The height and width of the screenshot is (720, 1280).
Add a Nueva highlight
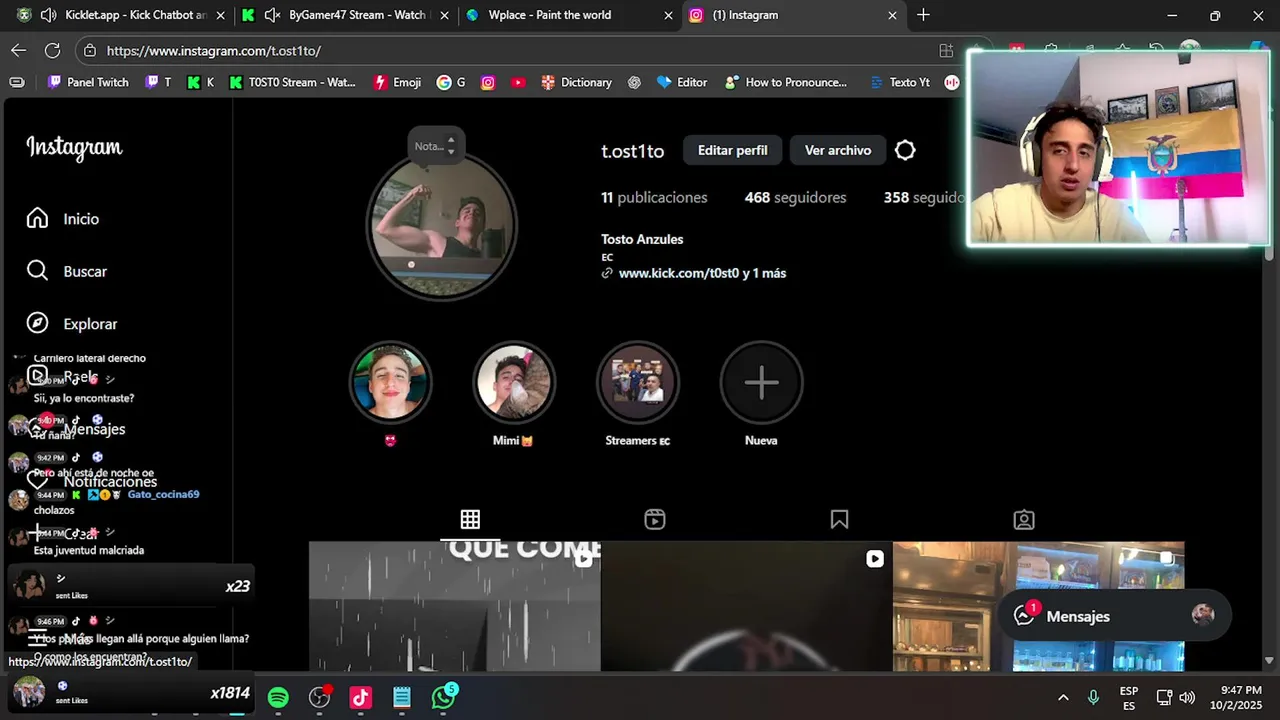(761, 382)
